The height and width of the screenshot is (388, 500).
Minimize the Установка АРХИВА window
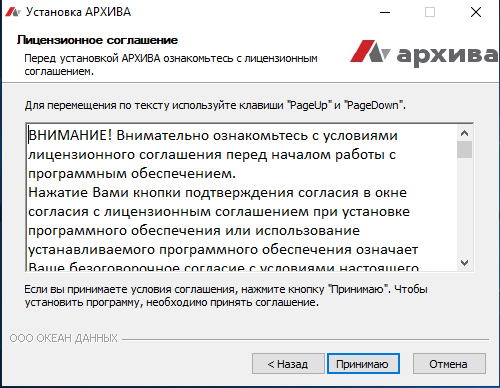point(385,12)
